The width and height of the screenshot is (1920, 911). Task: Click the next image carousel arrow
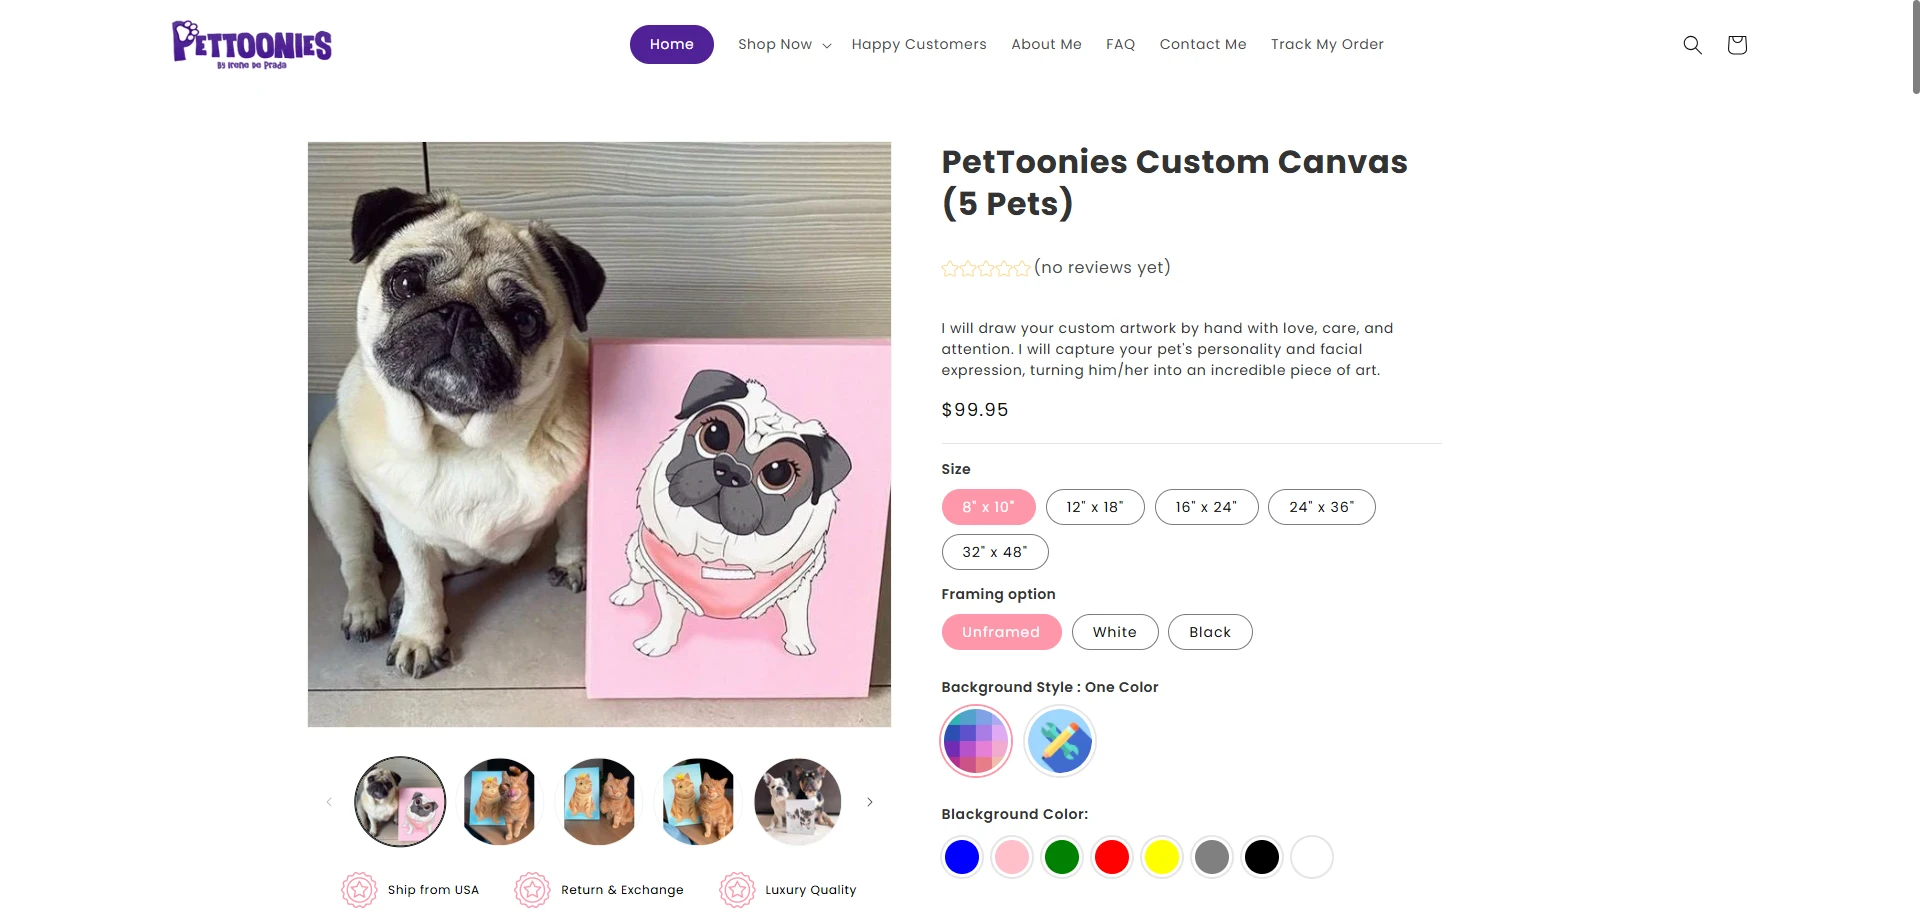(869, 801)
